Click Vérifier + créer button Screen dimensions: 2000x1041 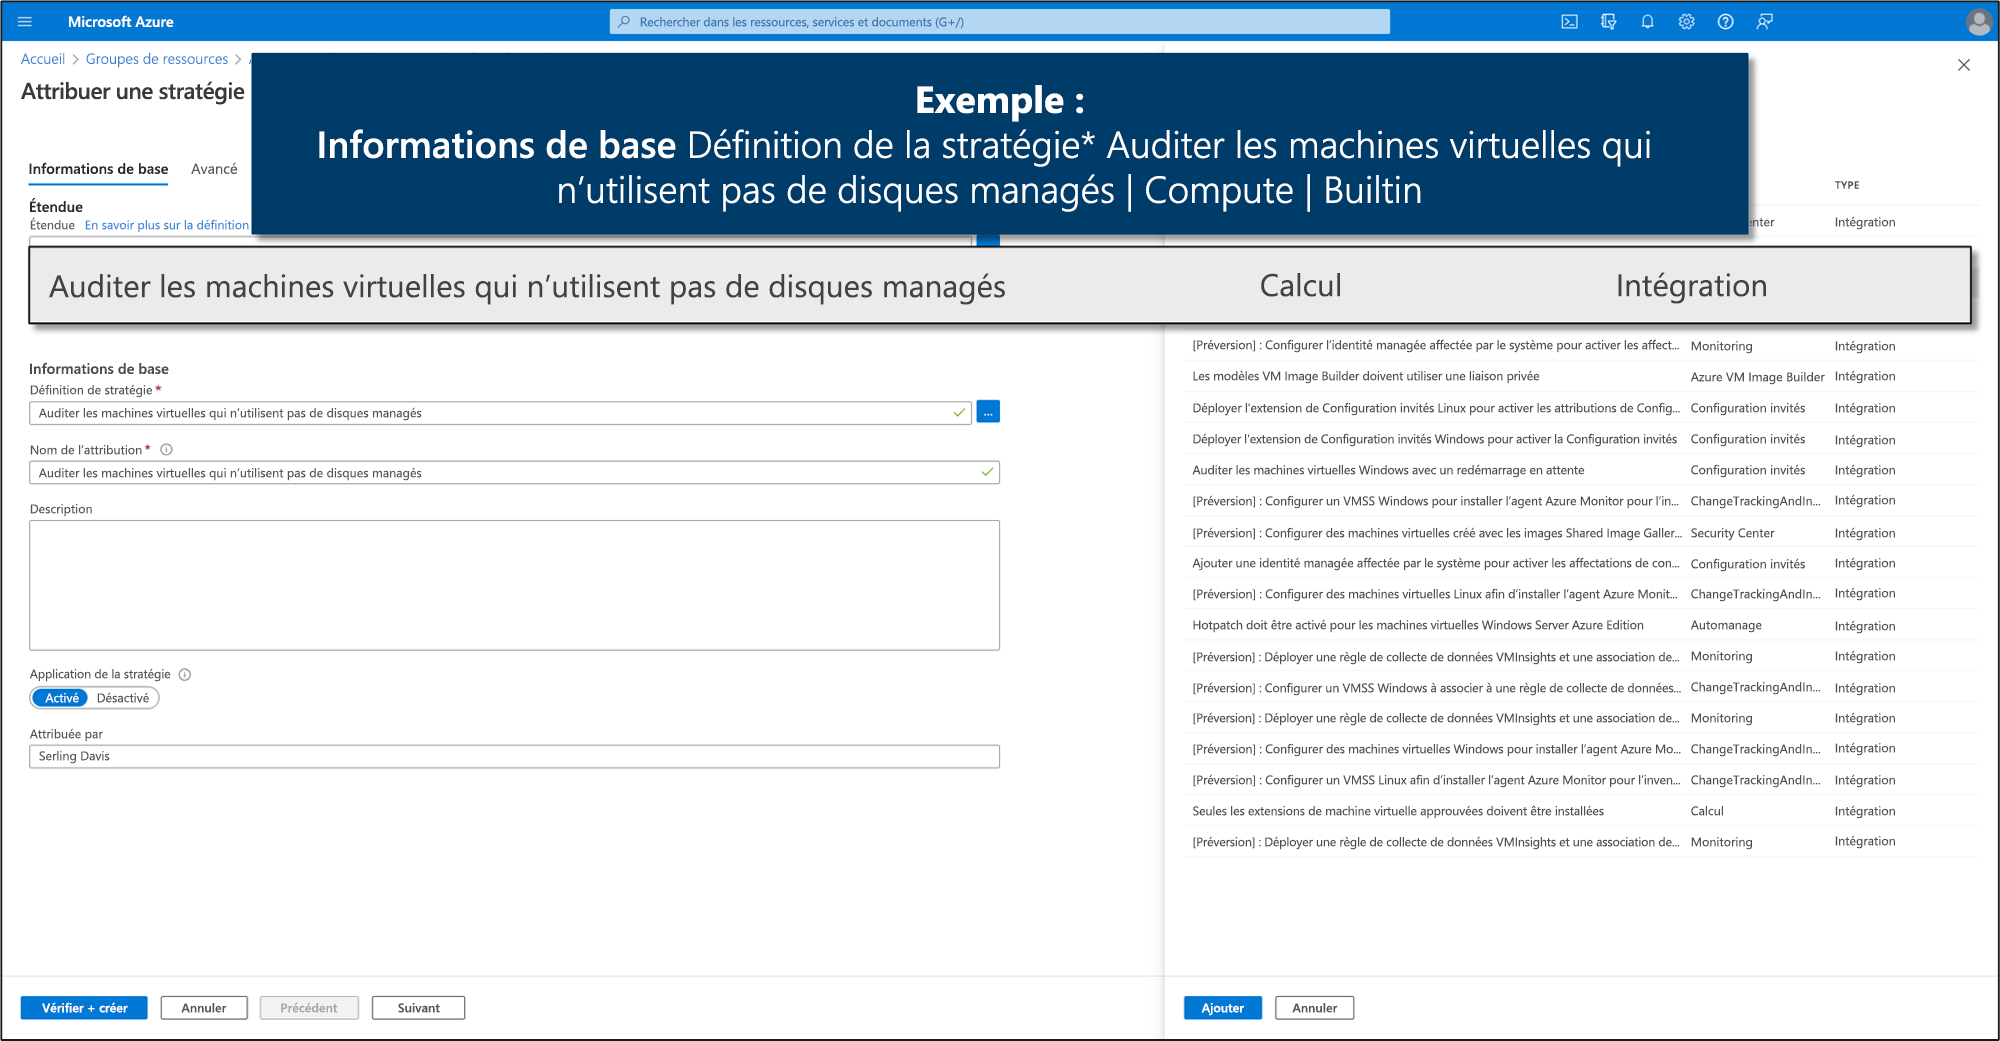84,1008
